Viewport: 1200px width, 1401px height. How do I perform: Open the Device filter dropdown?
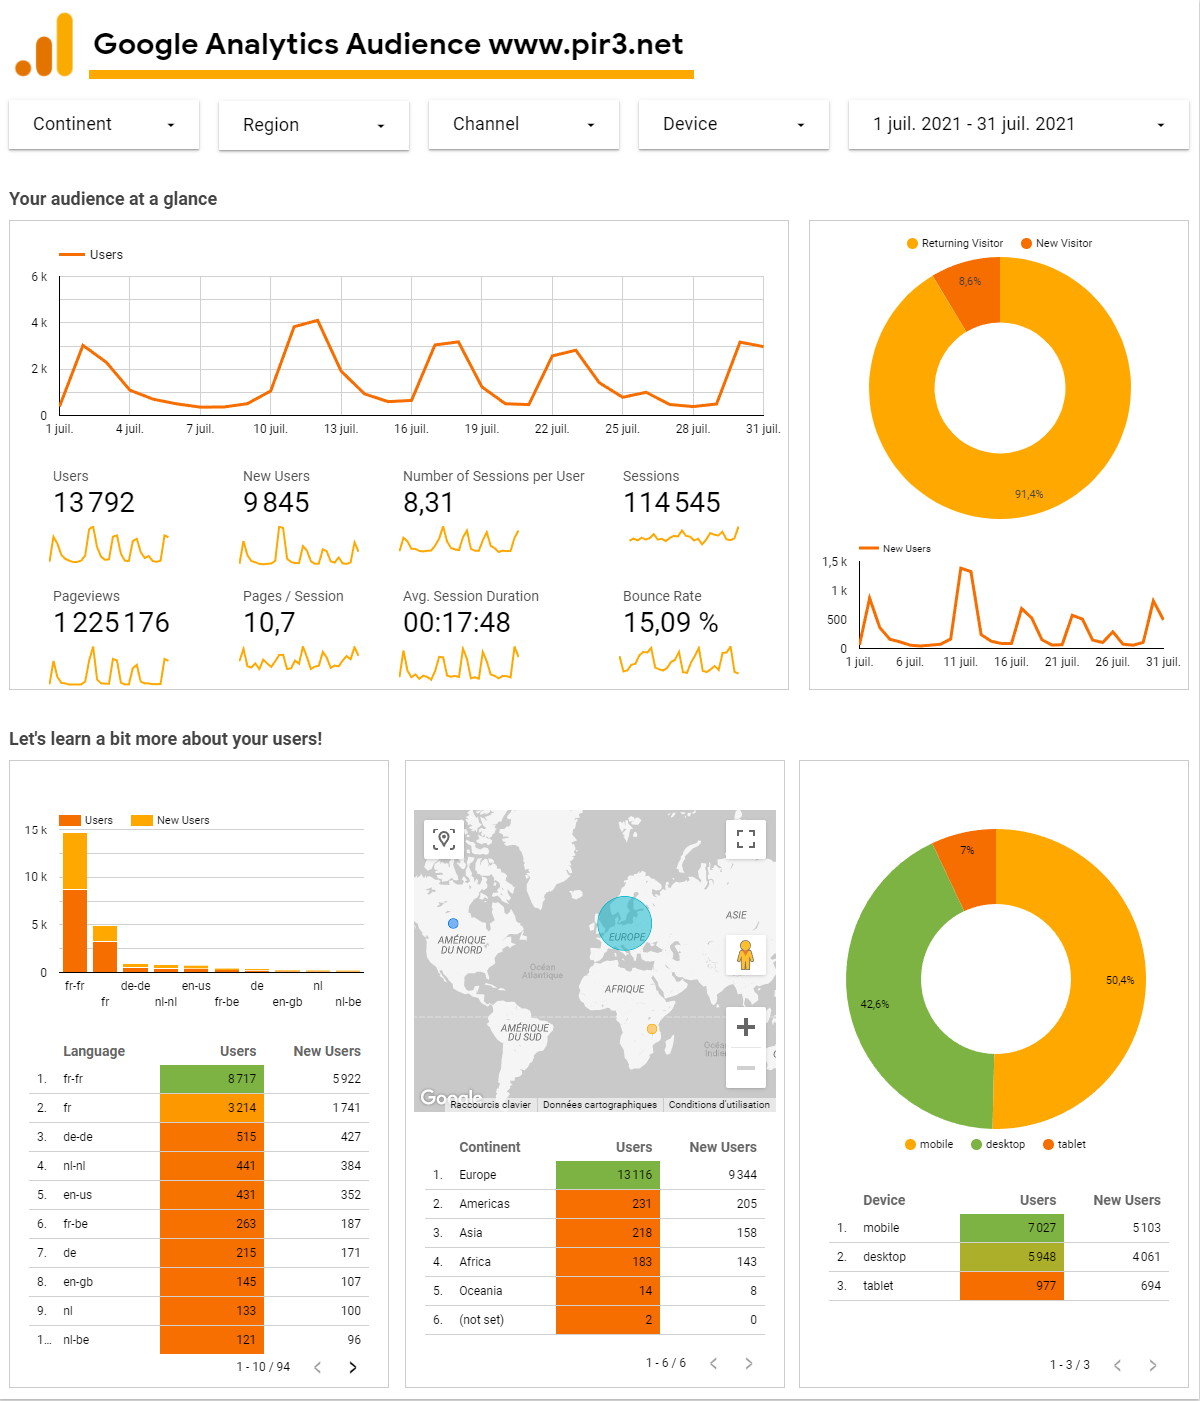[734, 124]
